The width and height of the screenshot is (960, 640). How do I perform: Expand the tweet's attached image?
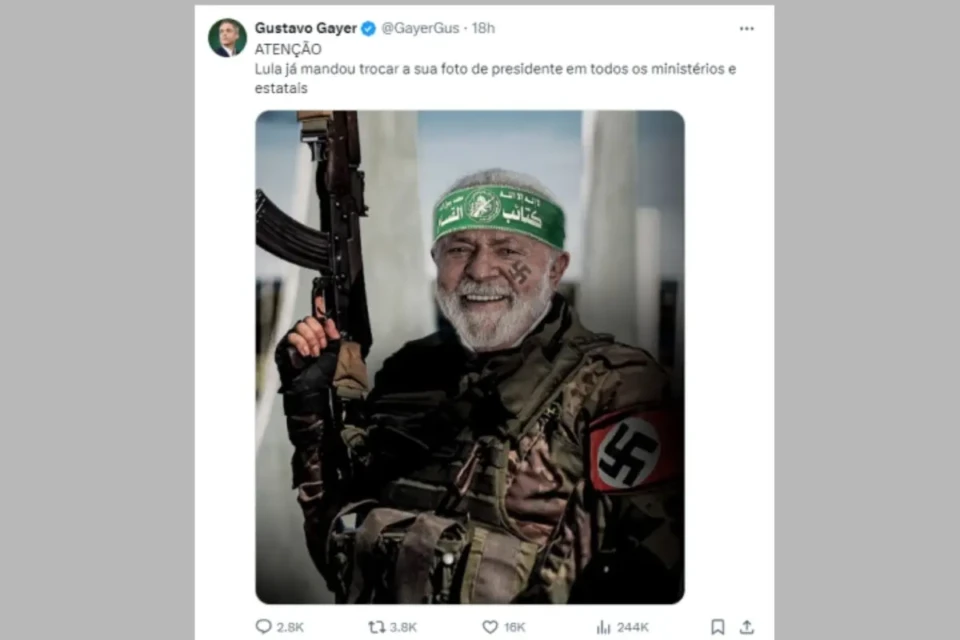pos(470,356)
